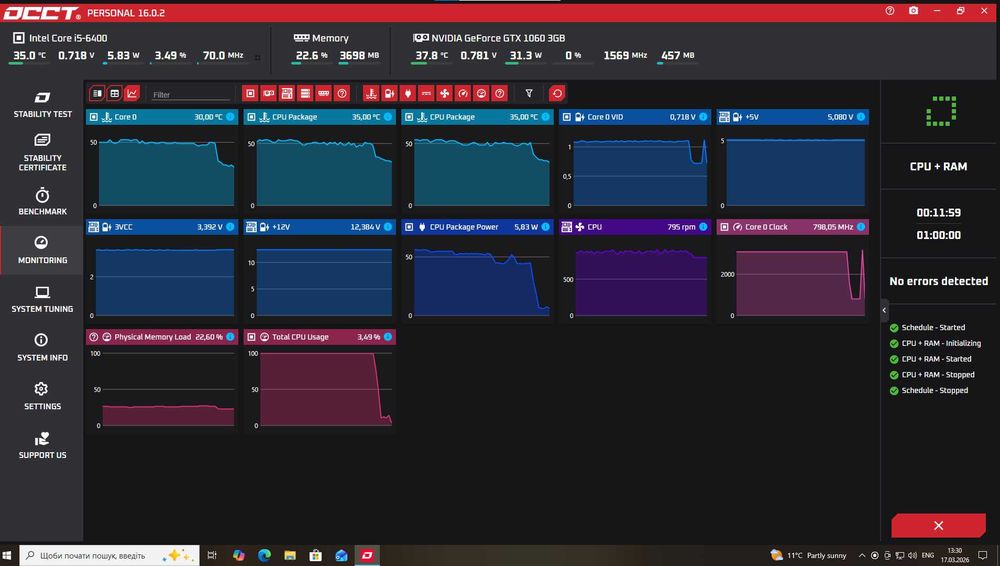Screen dimensions: 1000x566
Task: Click the Total CPU Usage graph
Action: coord(320,389)
